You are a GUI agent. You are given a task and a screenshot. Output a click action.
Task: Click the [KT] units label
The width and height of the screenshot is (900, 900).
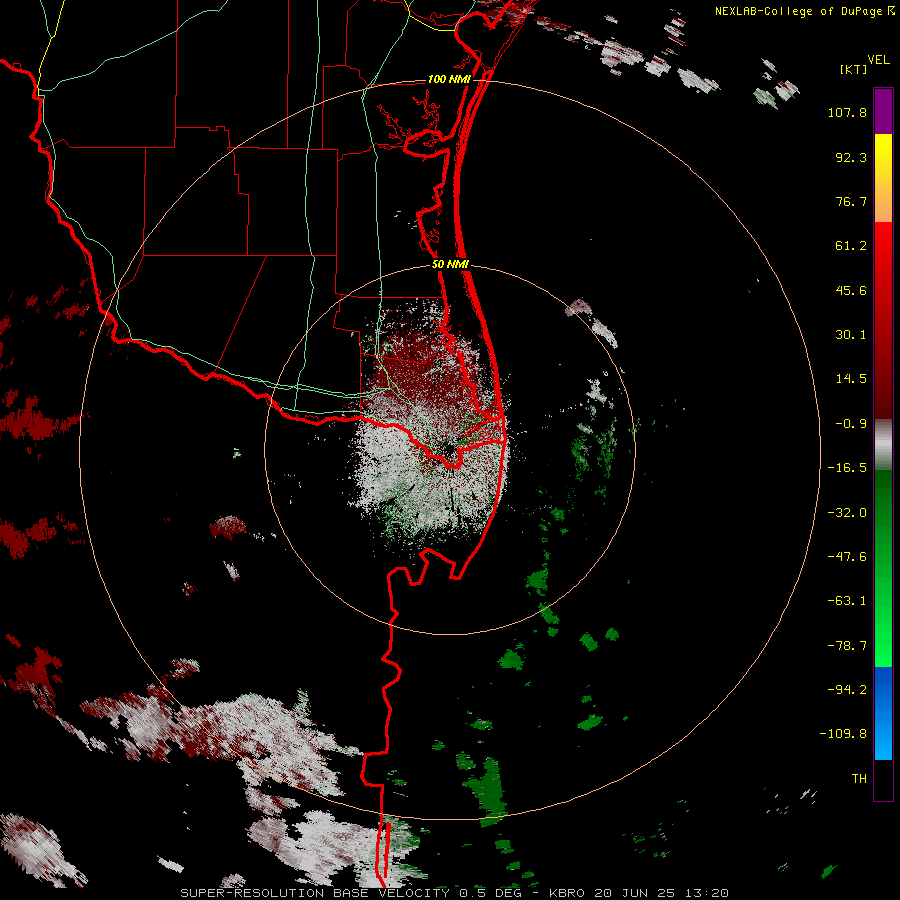pos(853,69)
